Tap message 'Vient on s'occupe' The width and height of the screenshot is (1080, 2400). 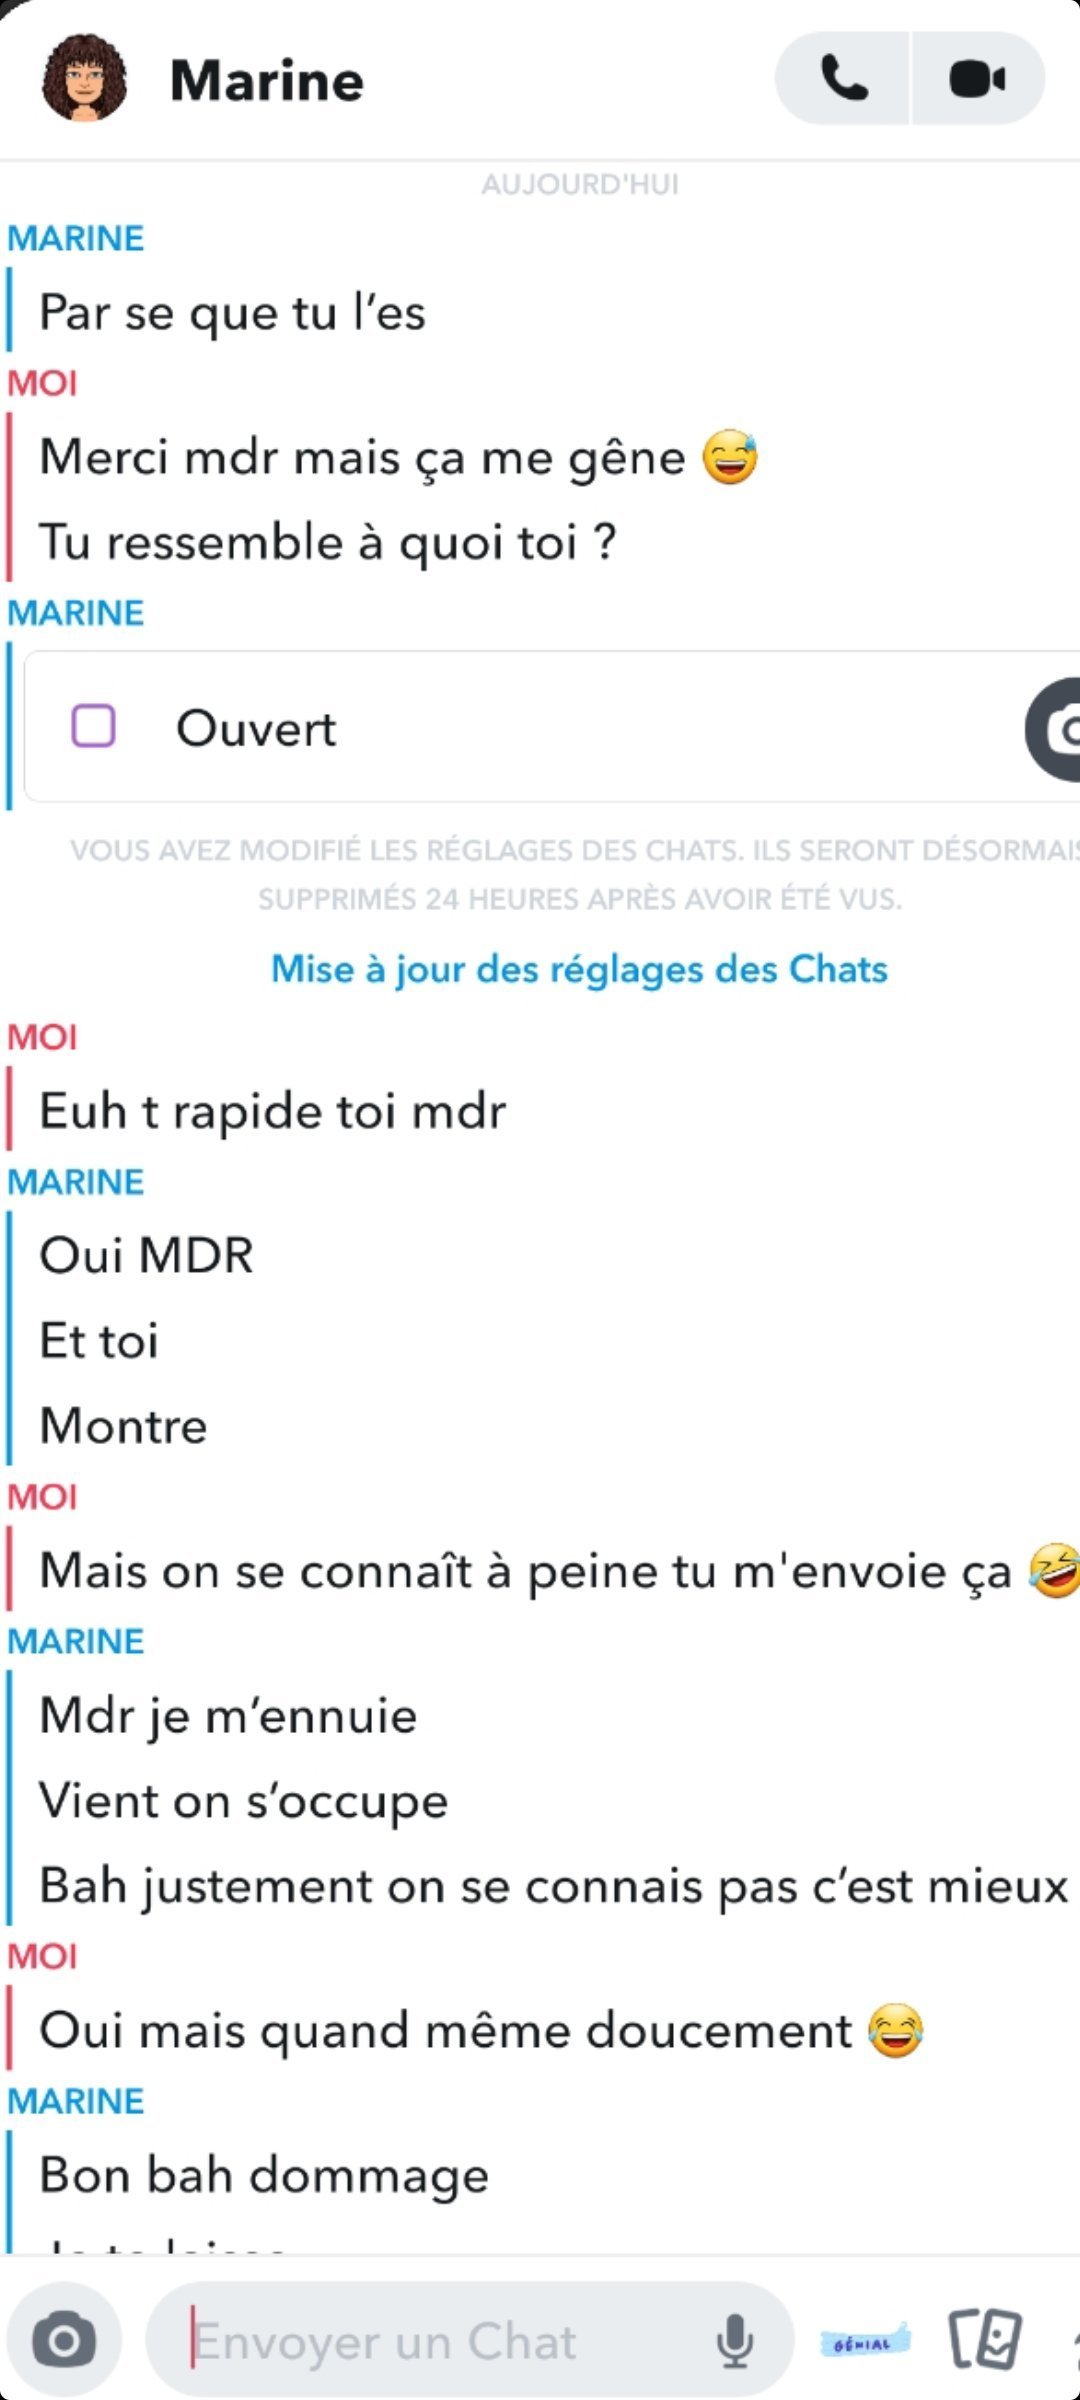[243, 1801]
